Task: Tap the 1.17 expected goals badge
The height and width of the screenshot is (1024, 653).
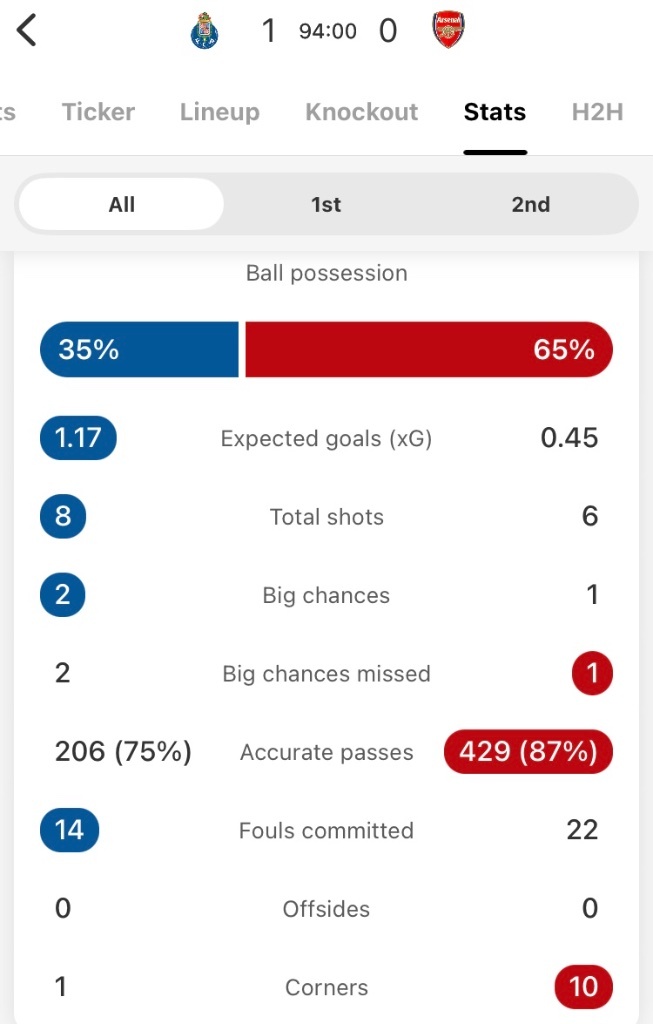Action: tap(78, 438)
